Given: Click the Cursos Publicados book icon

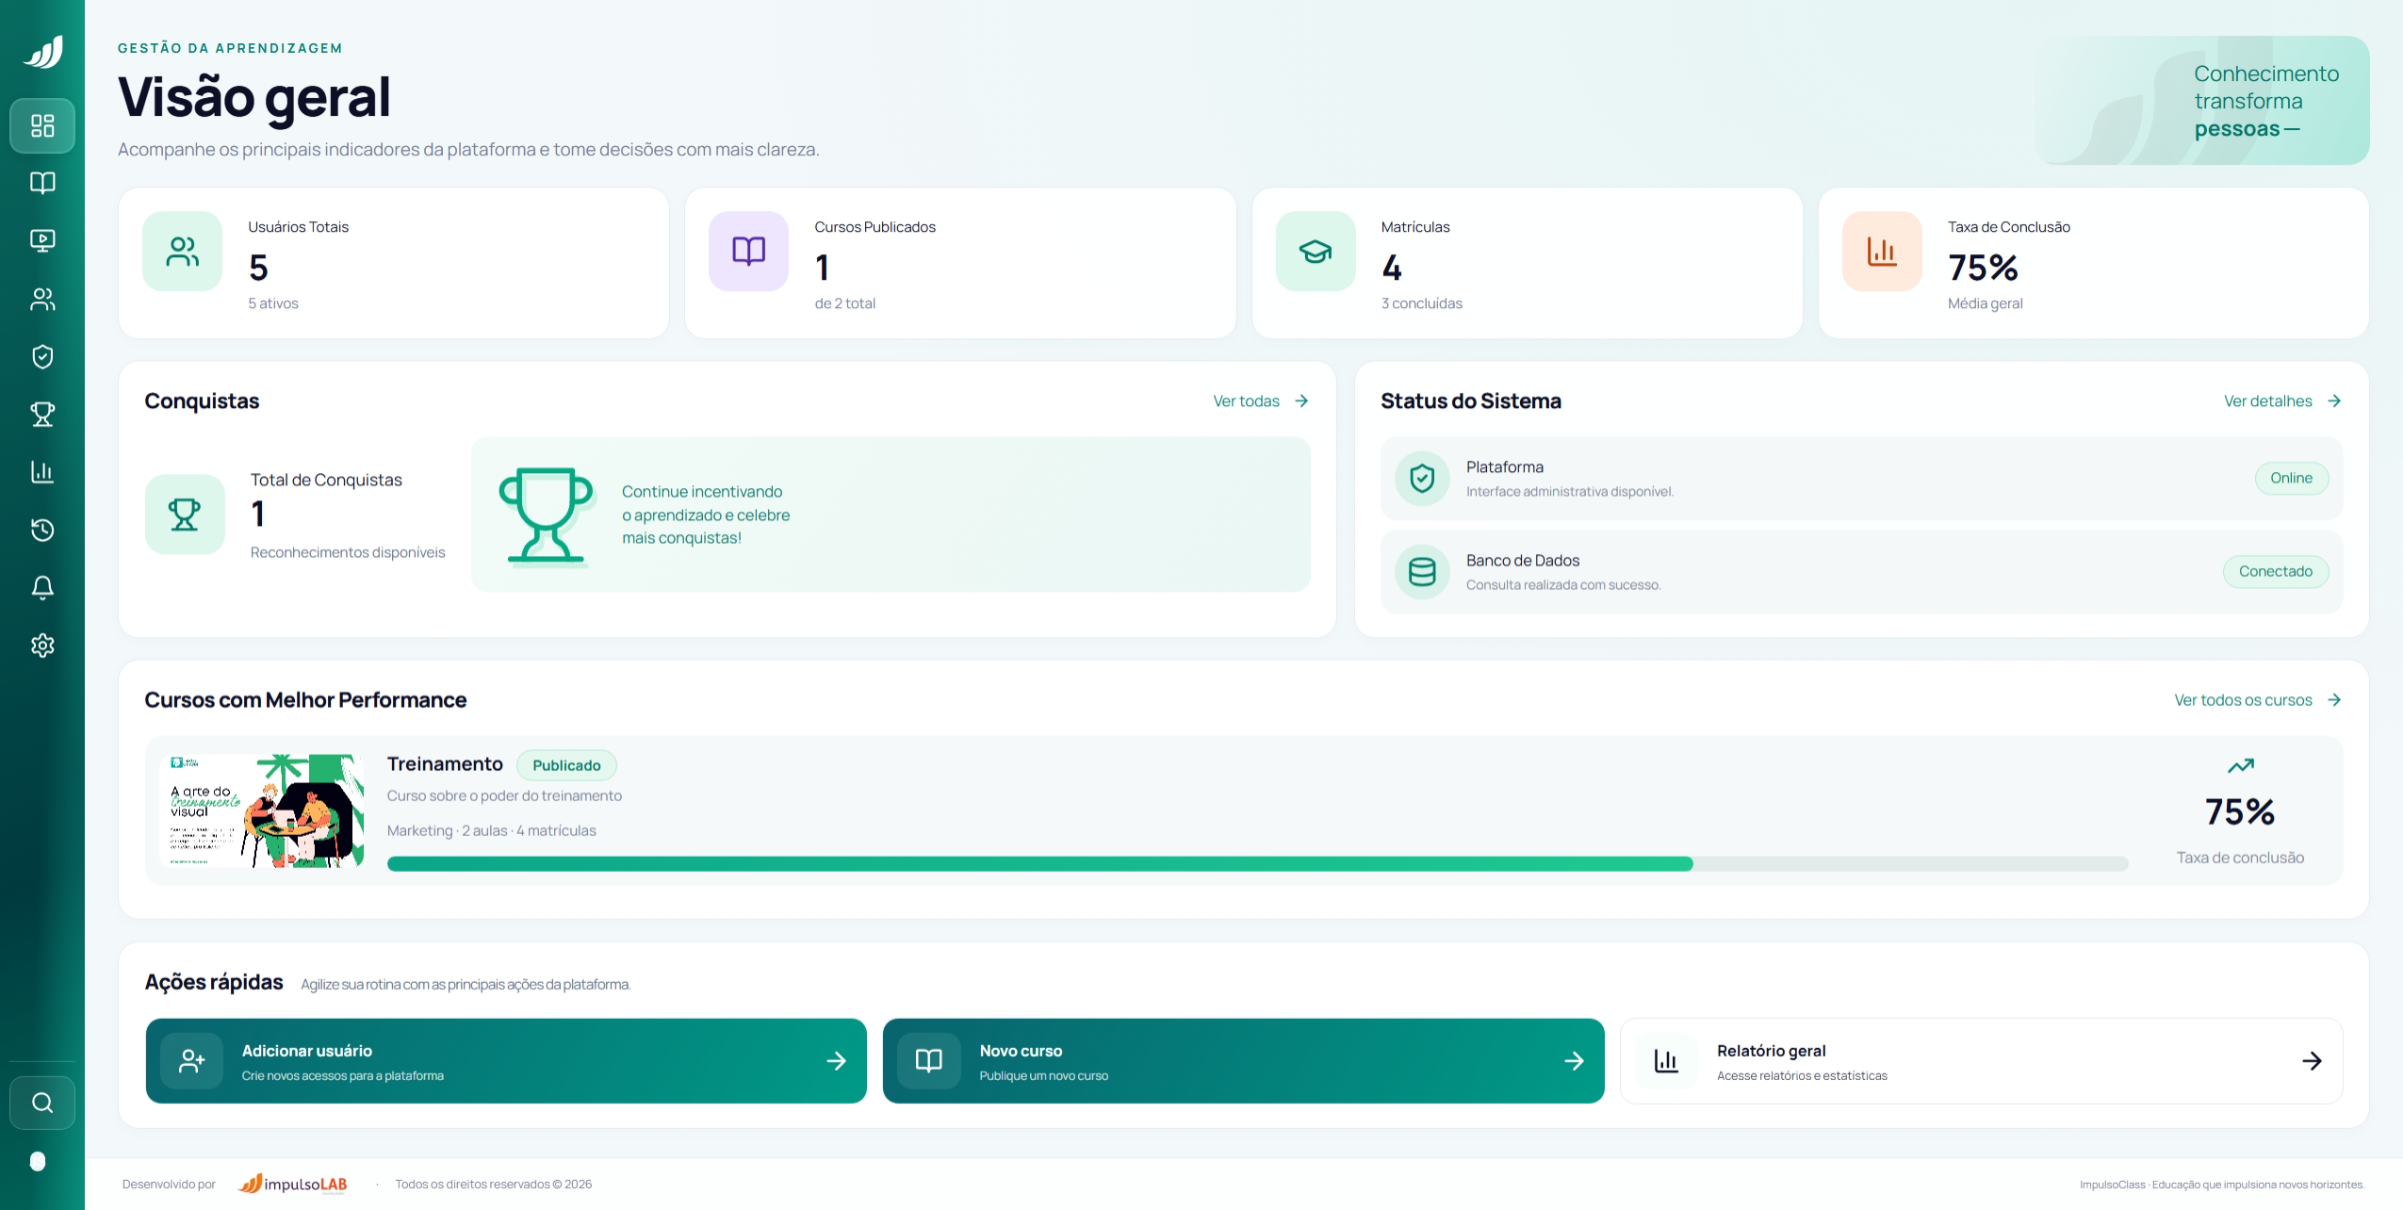Looking at the screenshot, I should pos(748,251).
